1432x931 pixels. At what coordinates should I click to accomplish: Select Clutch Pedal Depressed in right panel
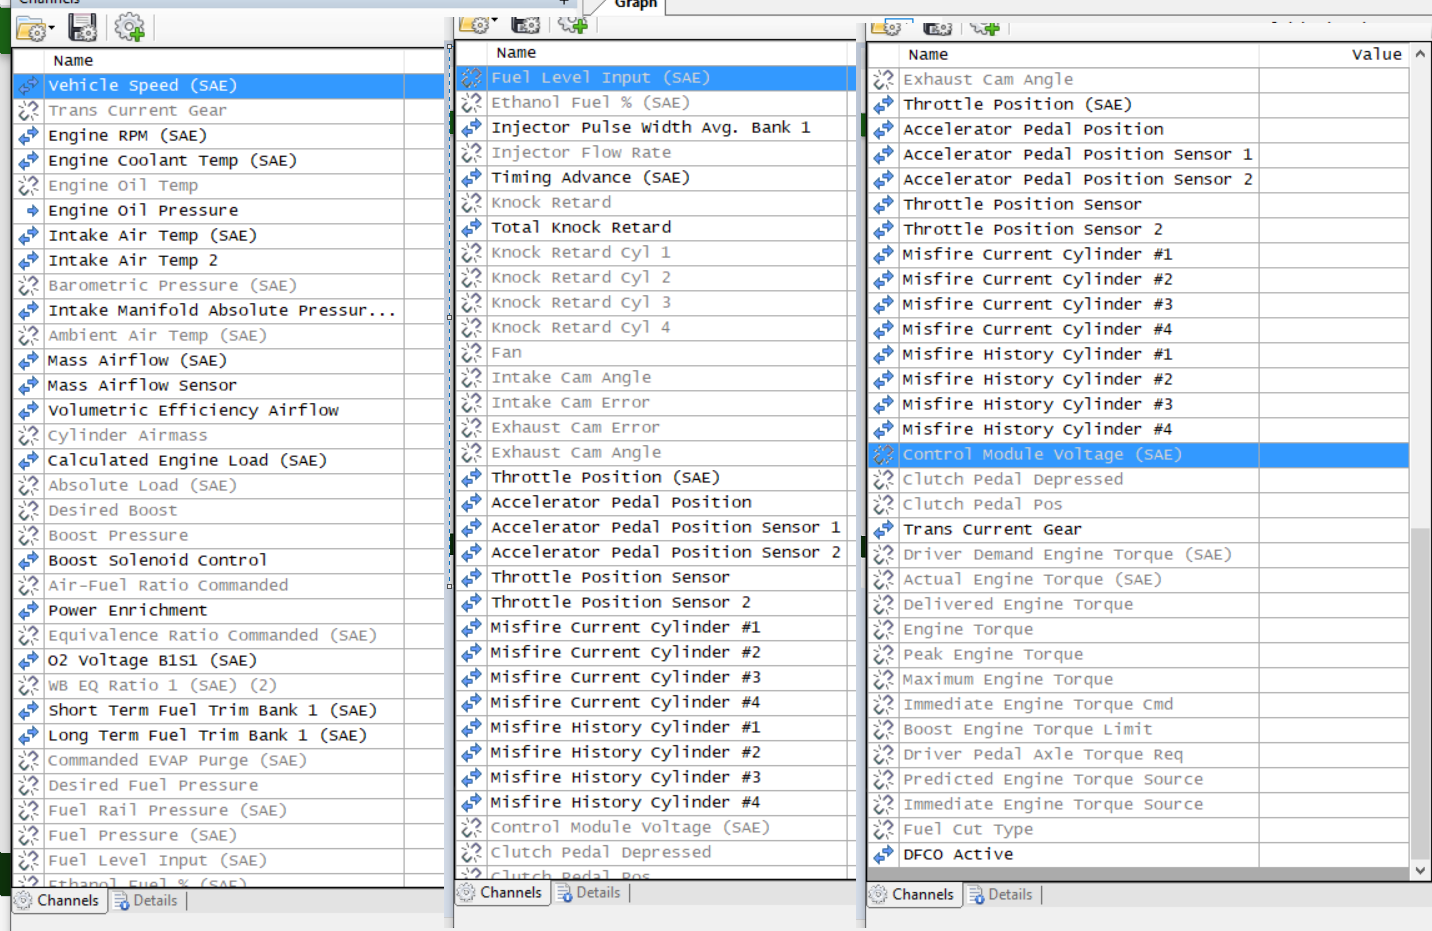[x=1138, y=480]
